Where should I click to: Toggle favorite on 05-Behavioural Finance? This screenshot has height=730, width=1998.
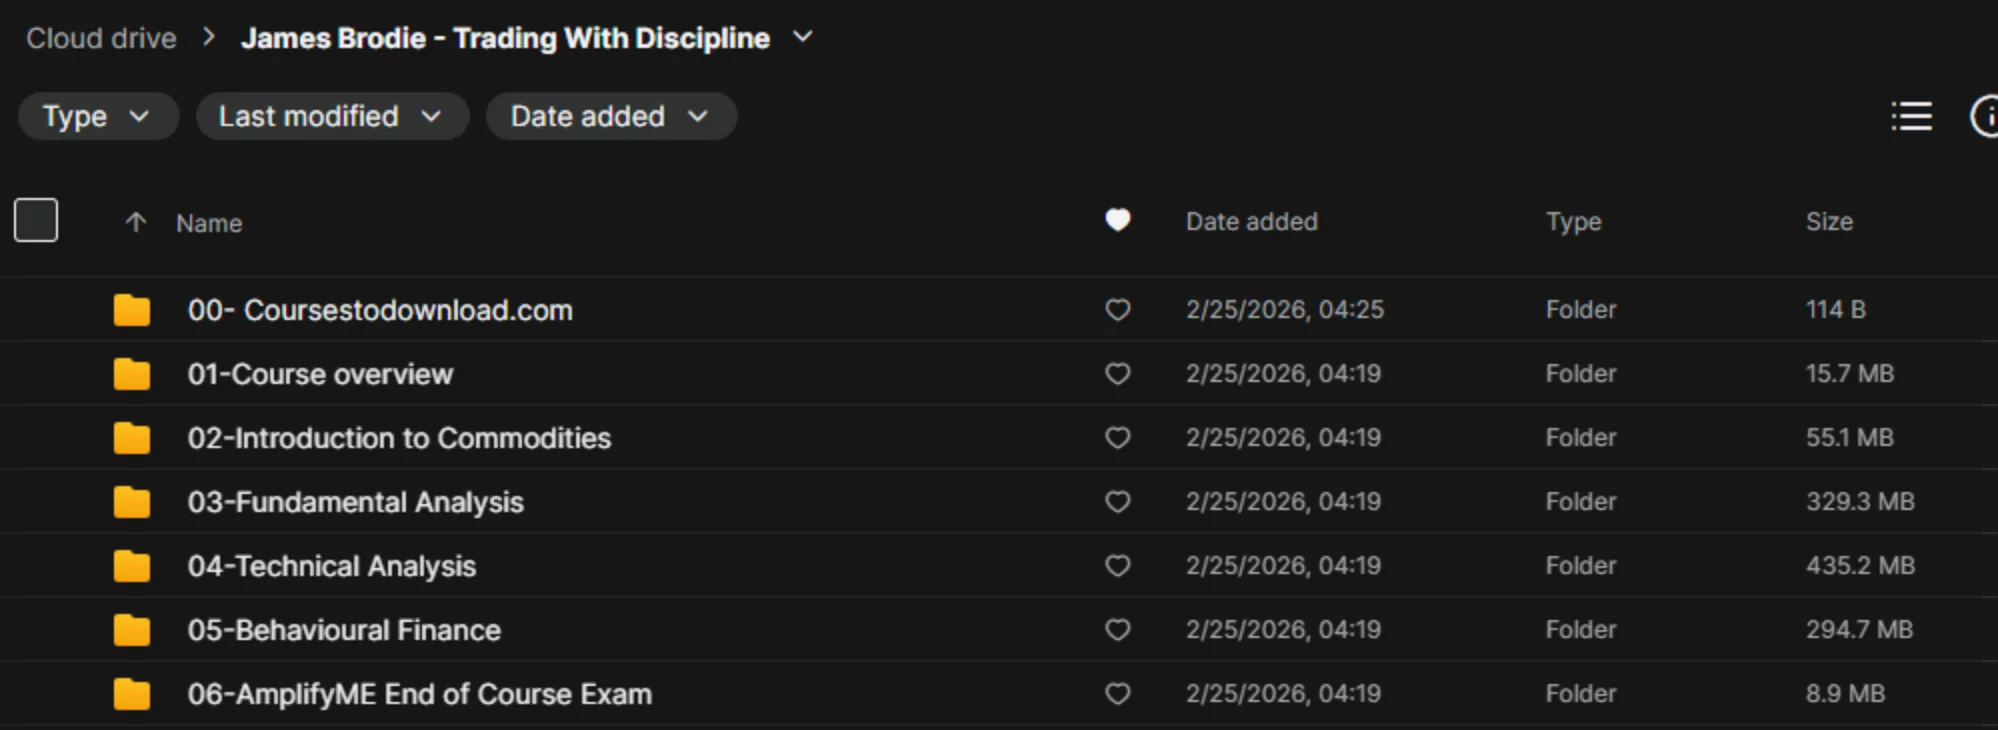1117,629
